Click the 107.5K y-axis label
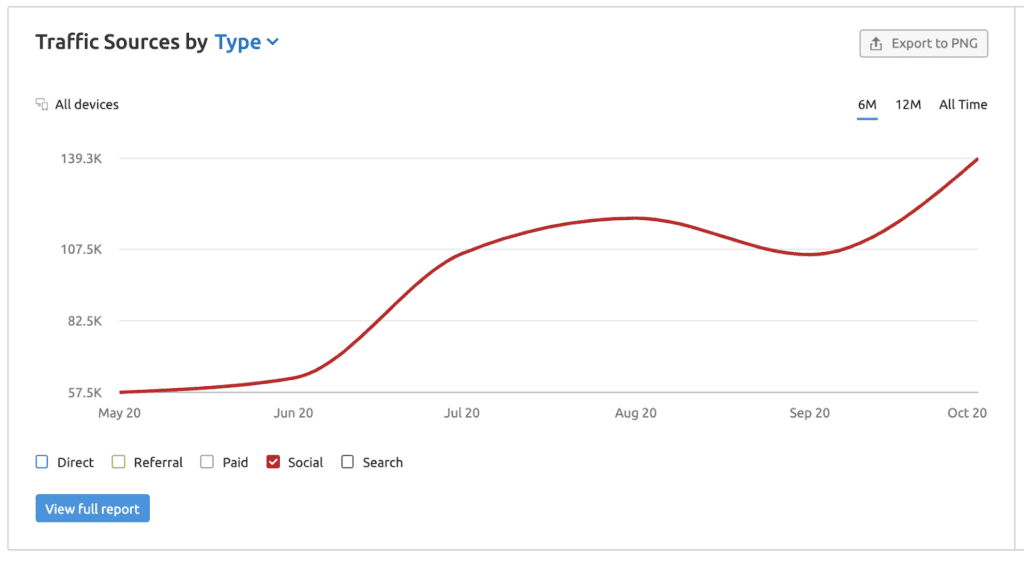Viewport: 1024px width, 564px height. pyautogui.click(x=82, y=249)
